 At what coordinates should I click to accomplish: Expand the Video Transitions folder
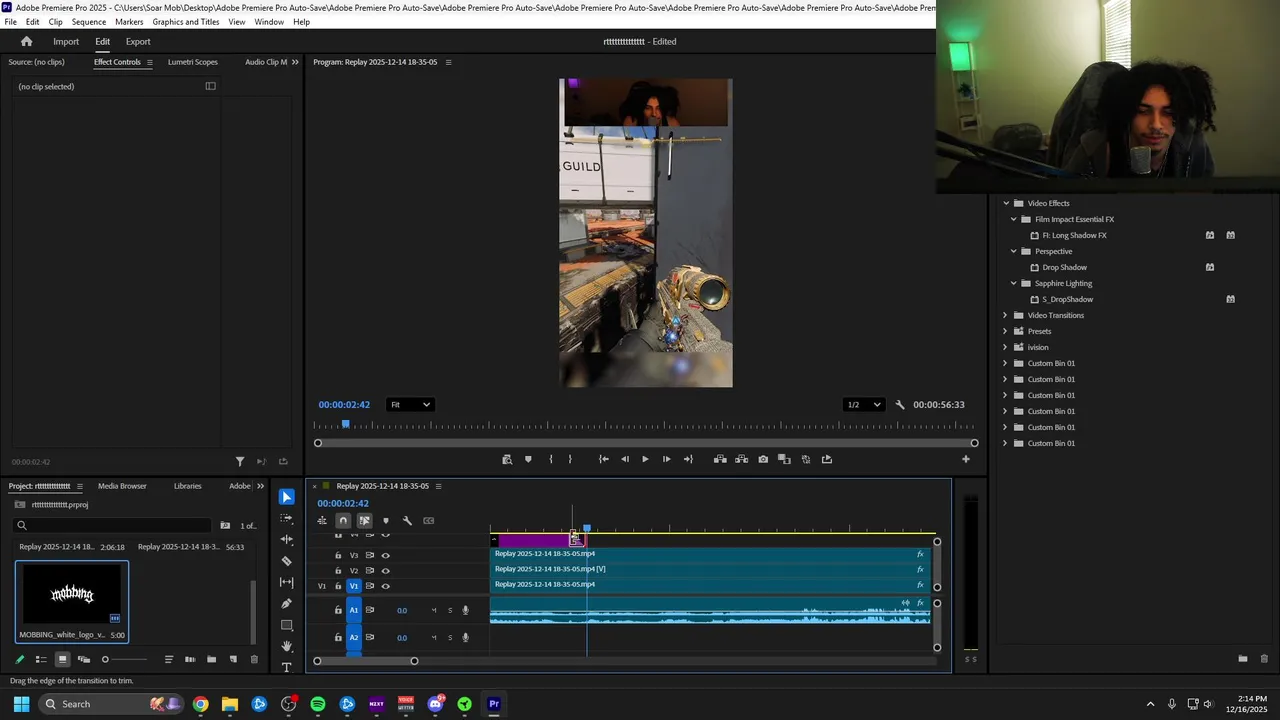[1006, 315]
